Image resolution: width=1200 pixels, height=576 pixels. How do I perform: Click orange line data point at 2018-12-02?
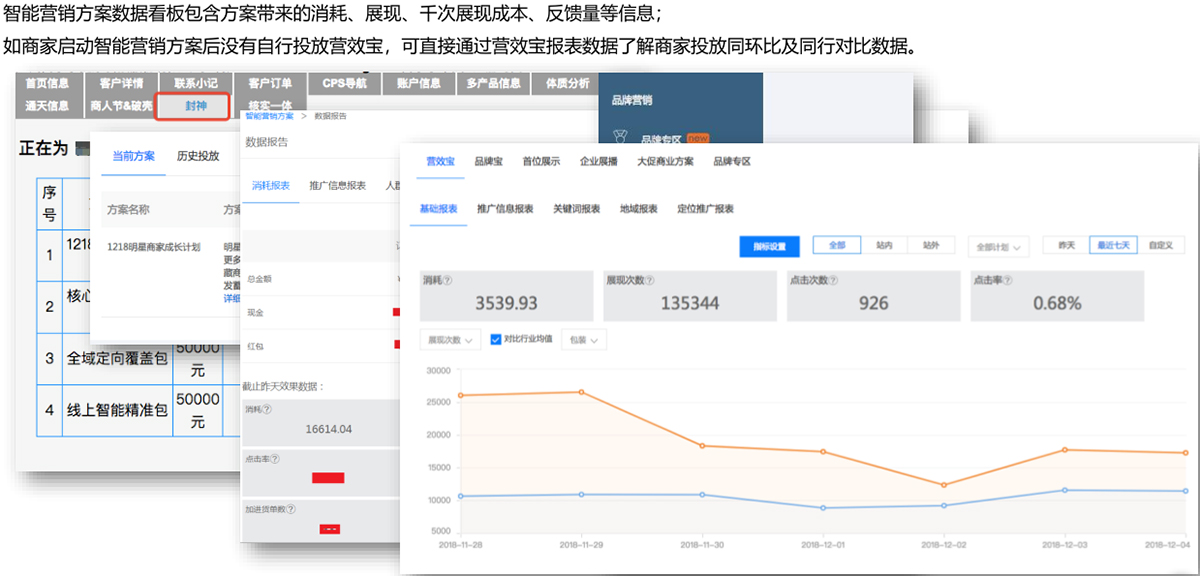click(943, 485)
